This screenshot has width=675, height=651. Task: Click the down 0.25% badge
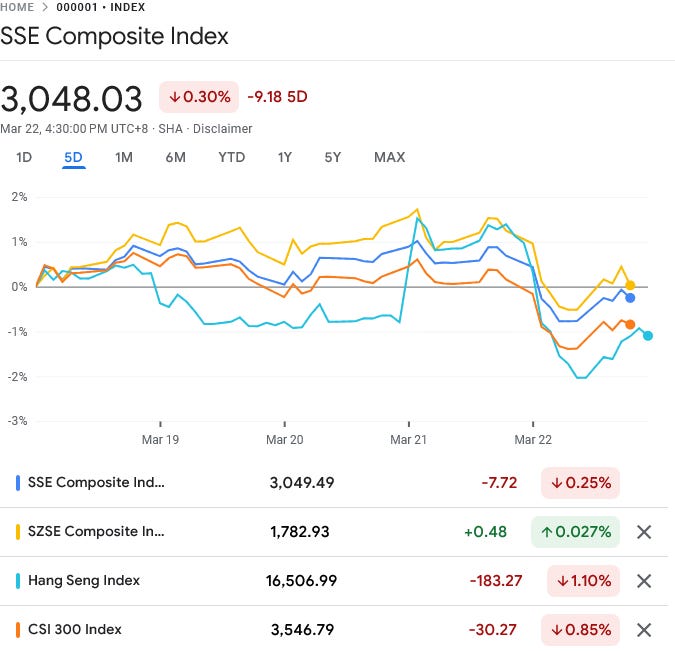click(580, 483)
